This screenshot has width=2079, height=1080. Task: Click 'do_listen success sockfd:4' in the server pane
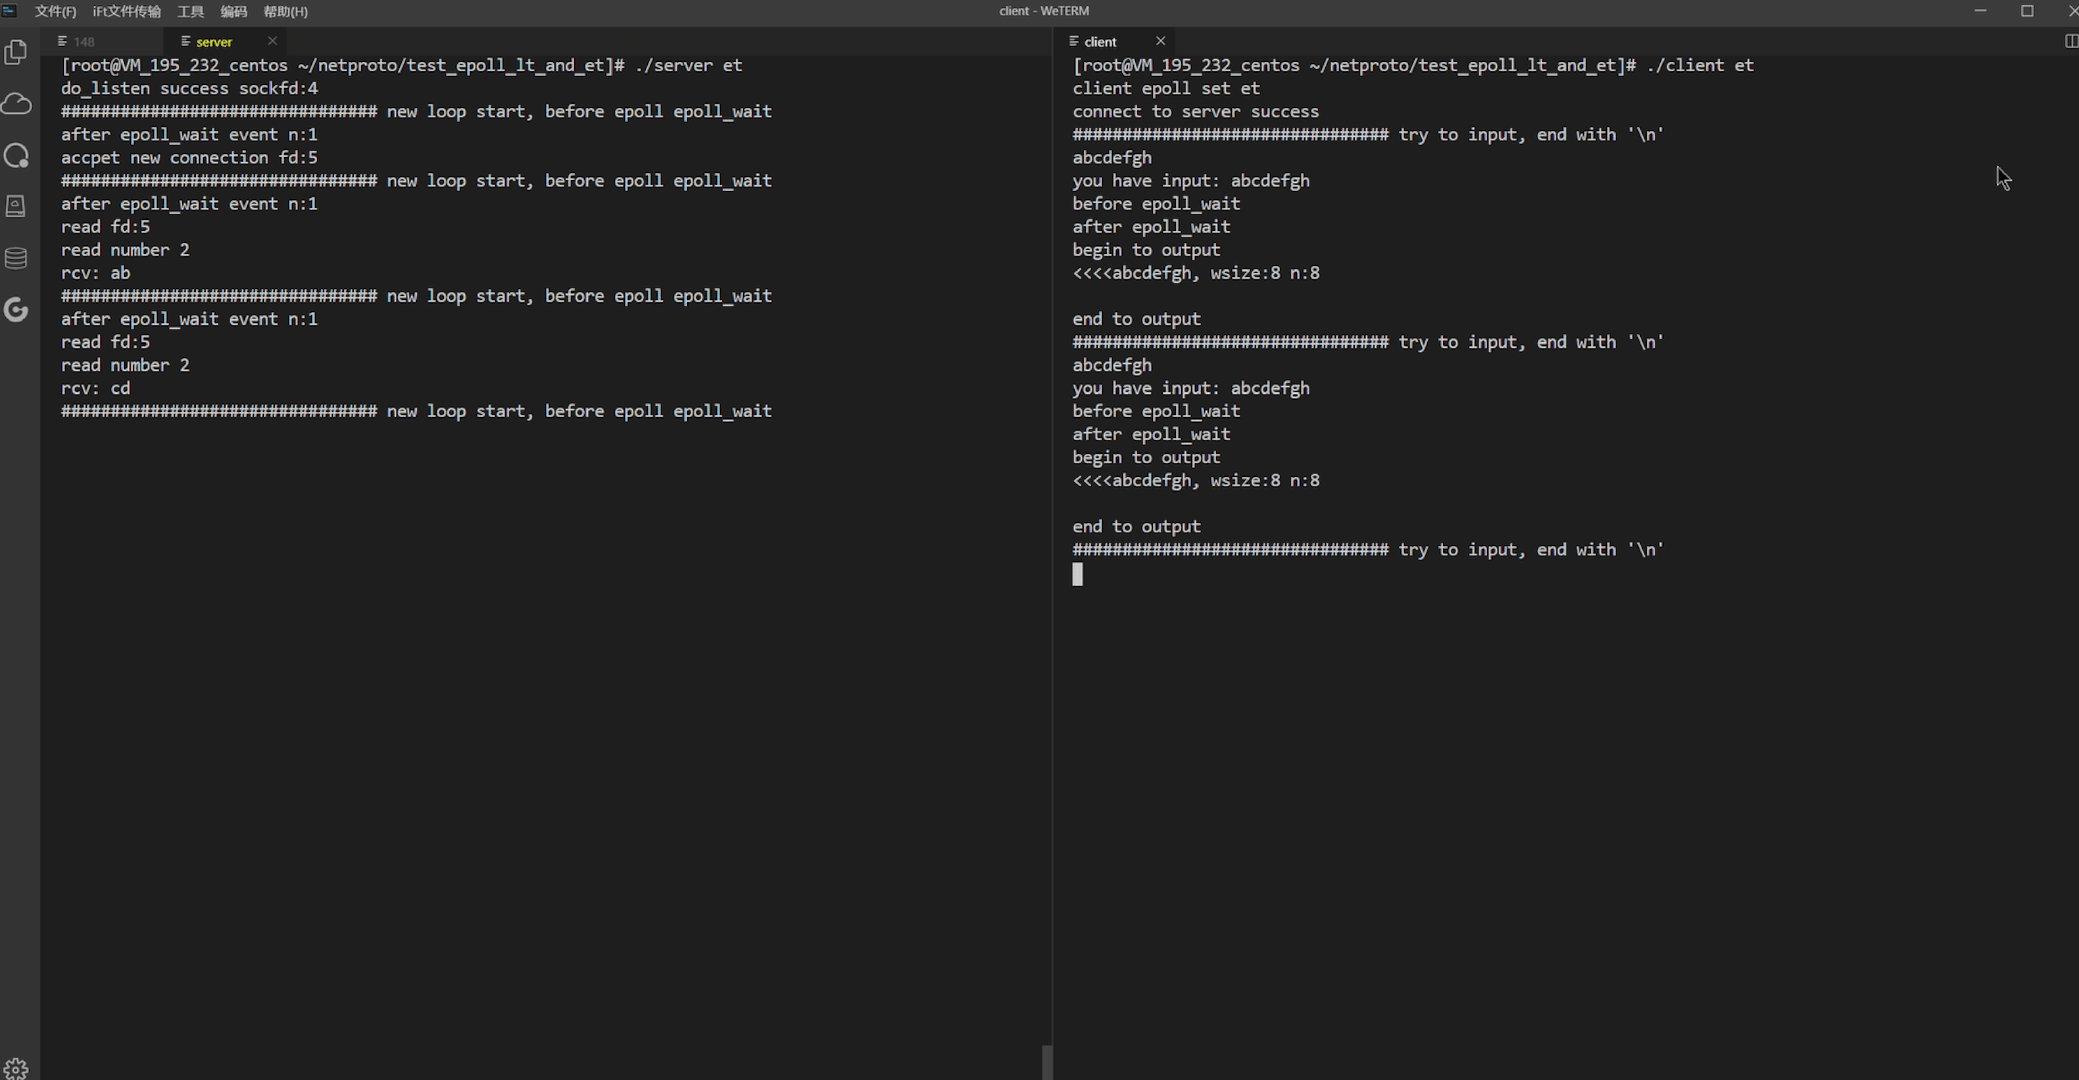(189, 88)
